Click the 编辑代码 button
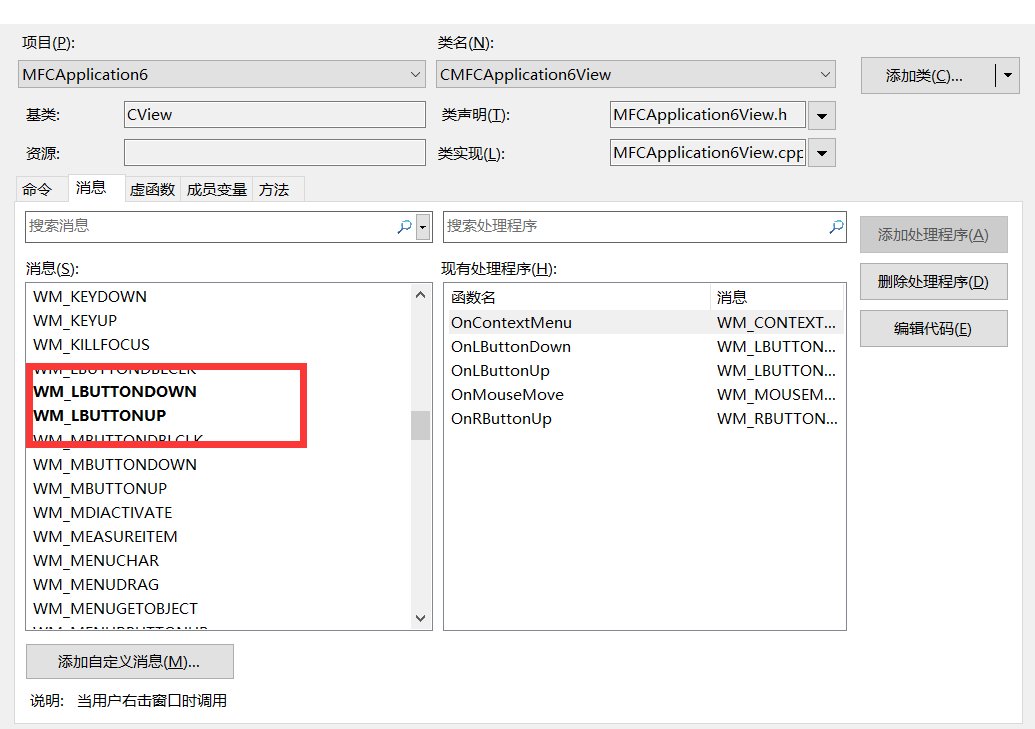Viewport: 1035px width, 729px height. click(x=933, y=328)
